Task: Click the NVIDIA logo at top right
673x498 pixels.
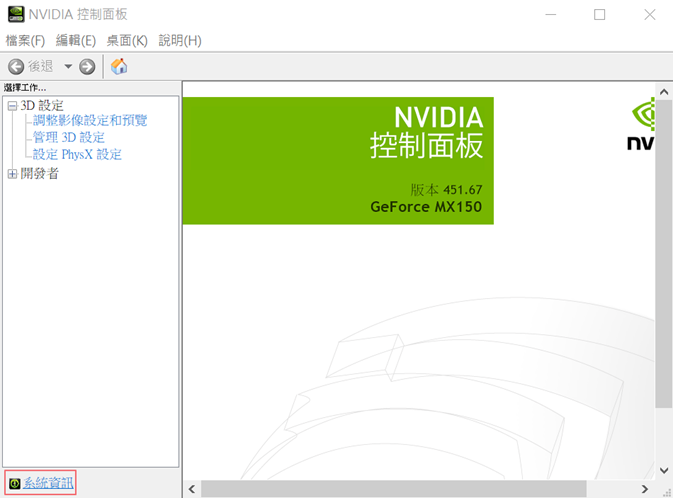Action: click(642, 124)
